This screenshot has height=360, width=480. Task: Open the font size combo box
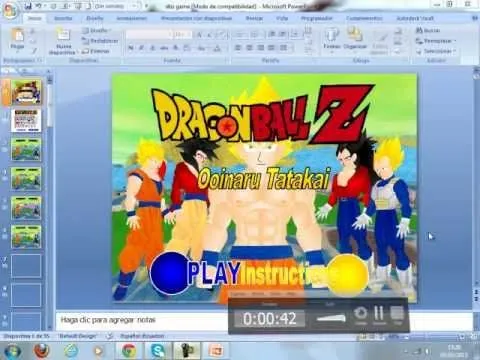tap(183, 34)
